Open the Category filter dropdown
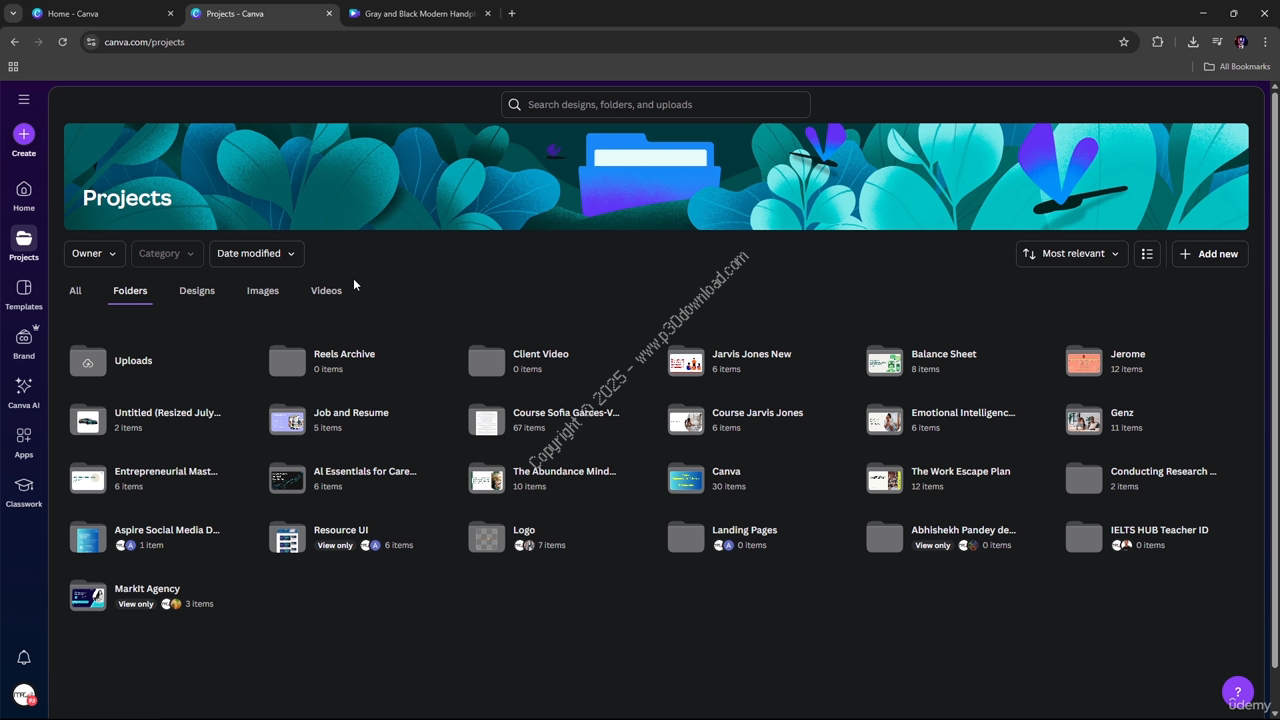Image resolution: width=1280 pixels, height=720 pixels. (167, 254)
